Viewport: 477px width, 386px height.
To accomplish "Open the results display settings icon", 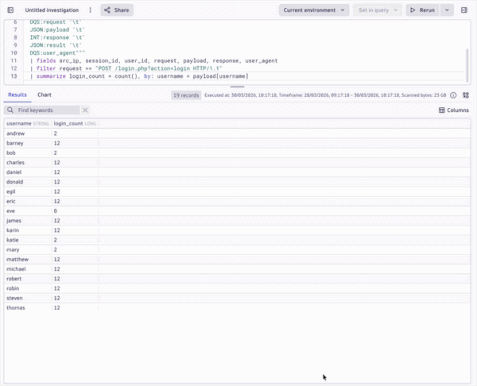I will (x=466, y=95).
